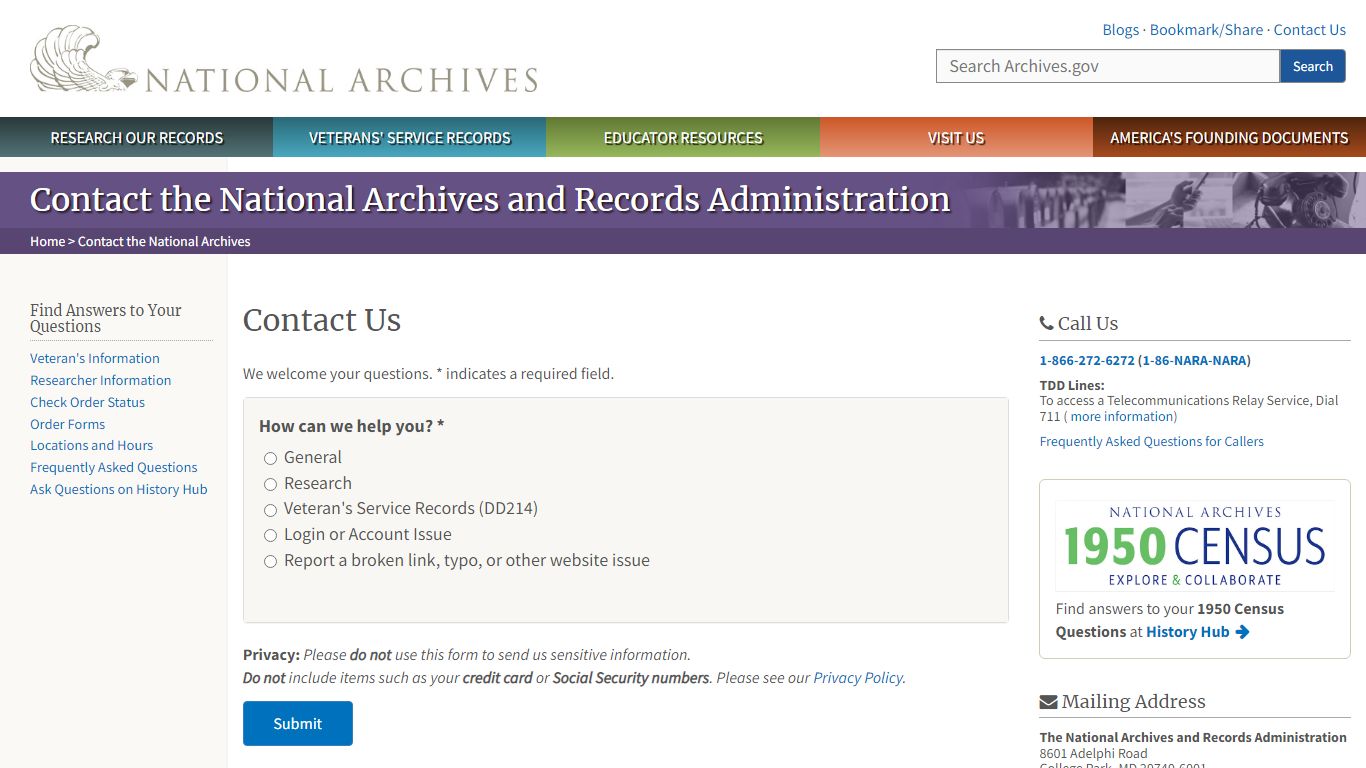Click Contact the National Archives breadcrumb
The image size is (1366, 768).
(x=164, y=241)
